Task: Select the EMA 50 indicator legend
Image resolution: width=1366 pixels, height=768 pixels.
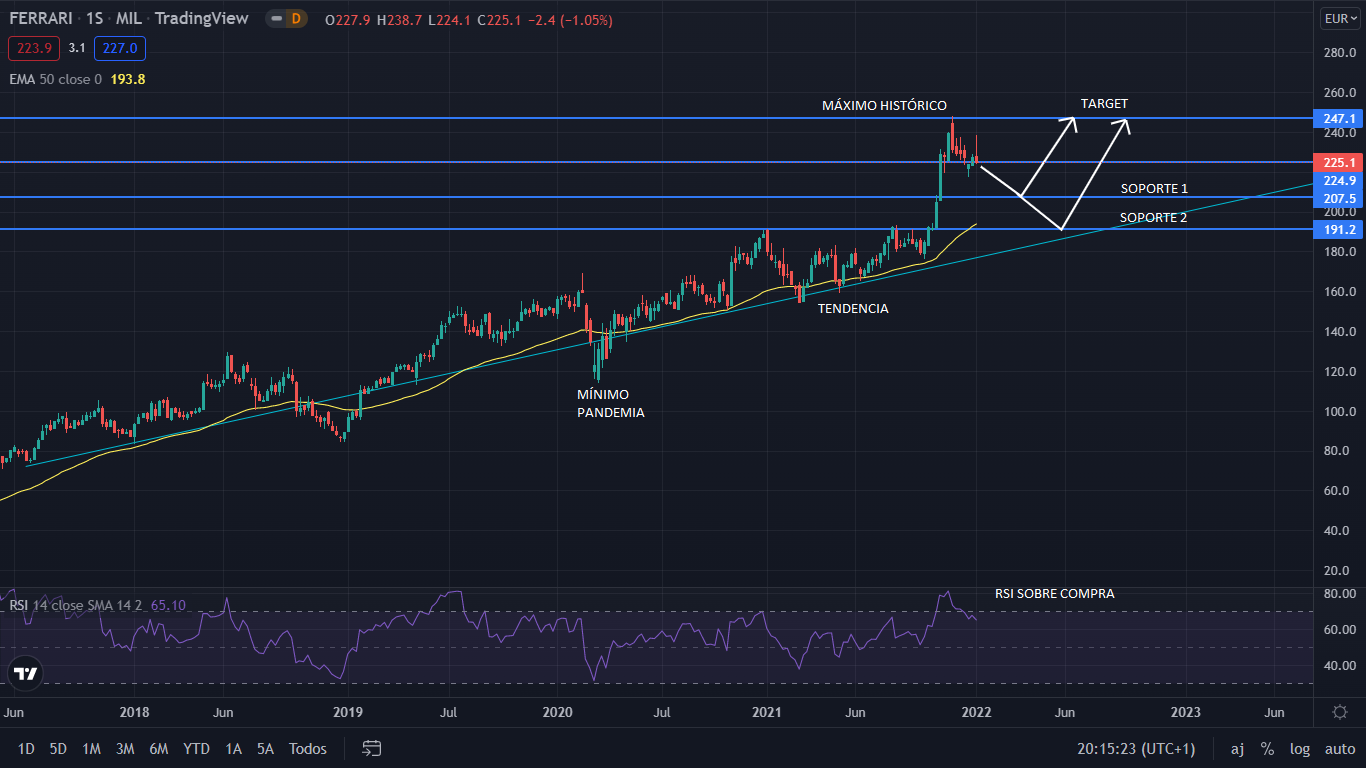Action: coord(55,79)
